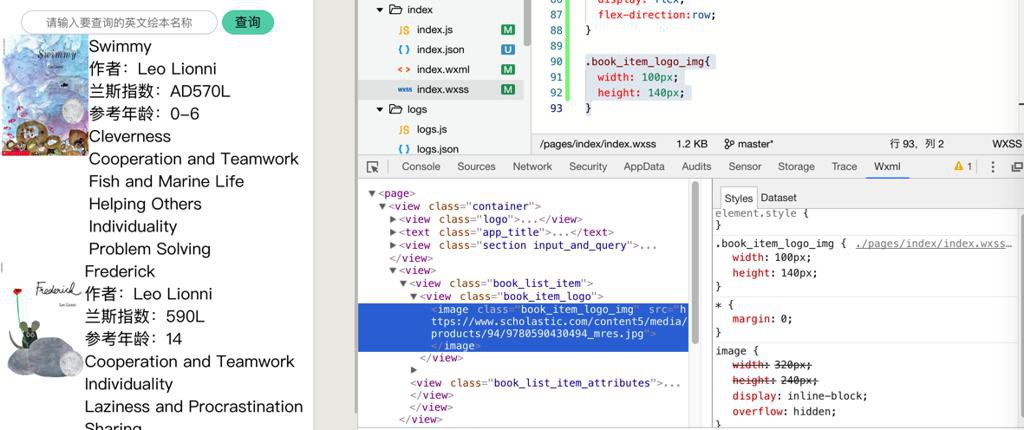Image resolution: width=1024 pixels, height=430 pixels.
Task: Click the '行 93, 列 2' cursor position
Action: pyautogui.click(x=917, y=144)
